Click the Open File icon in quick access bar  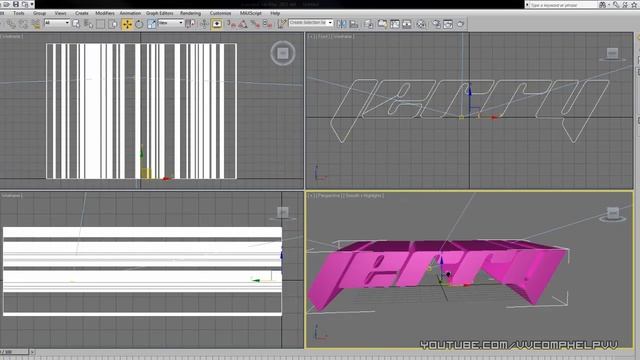click(x=7, y=4)
